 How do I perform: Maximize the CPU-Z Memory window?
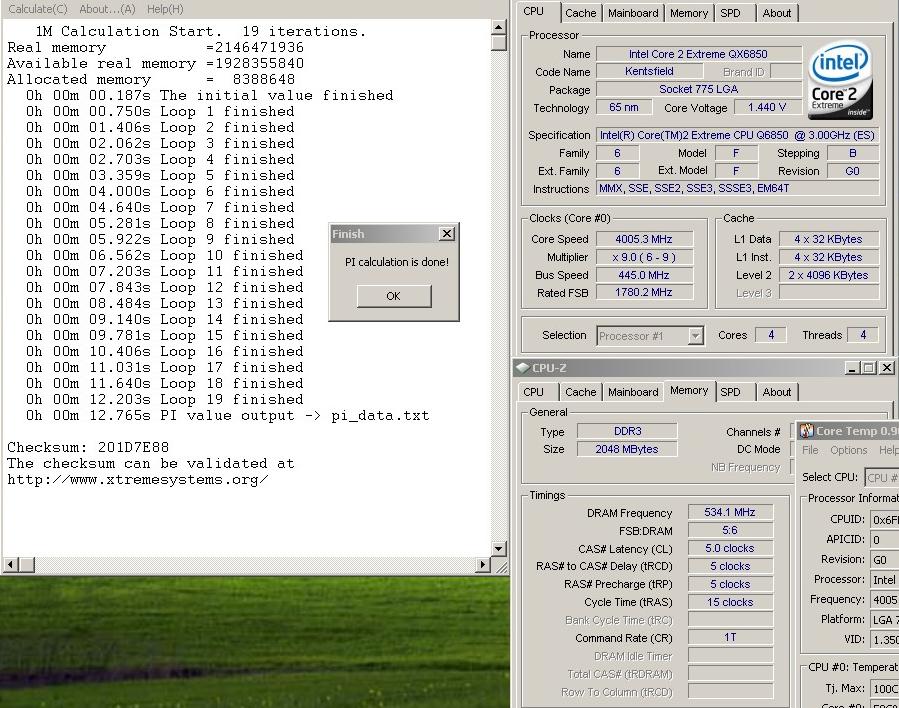click(869, 368)
